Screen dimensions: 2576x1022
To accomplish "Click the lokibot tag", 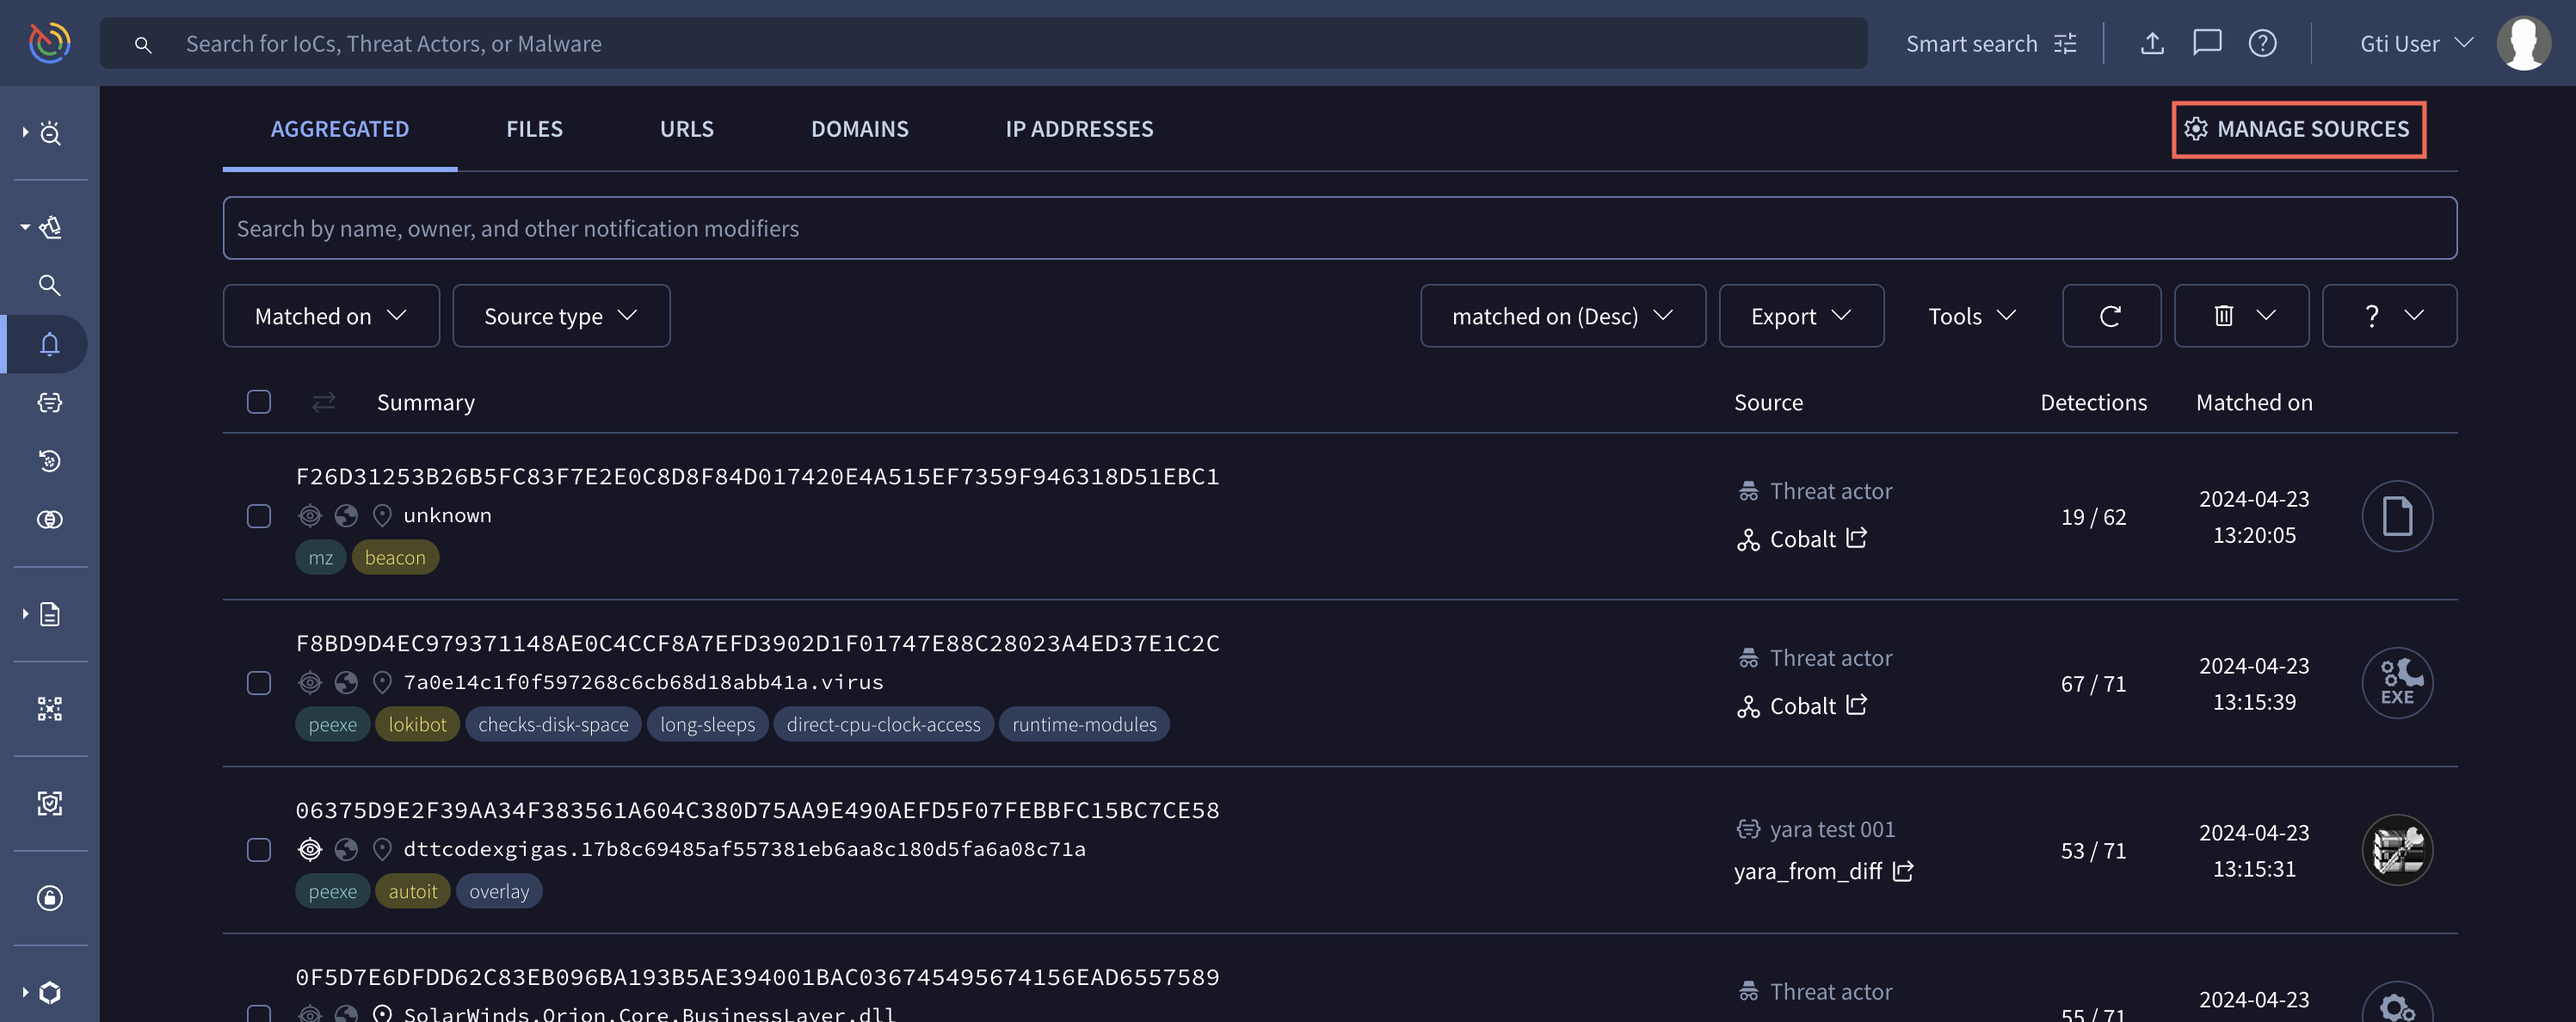I will click(417, 724).
